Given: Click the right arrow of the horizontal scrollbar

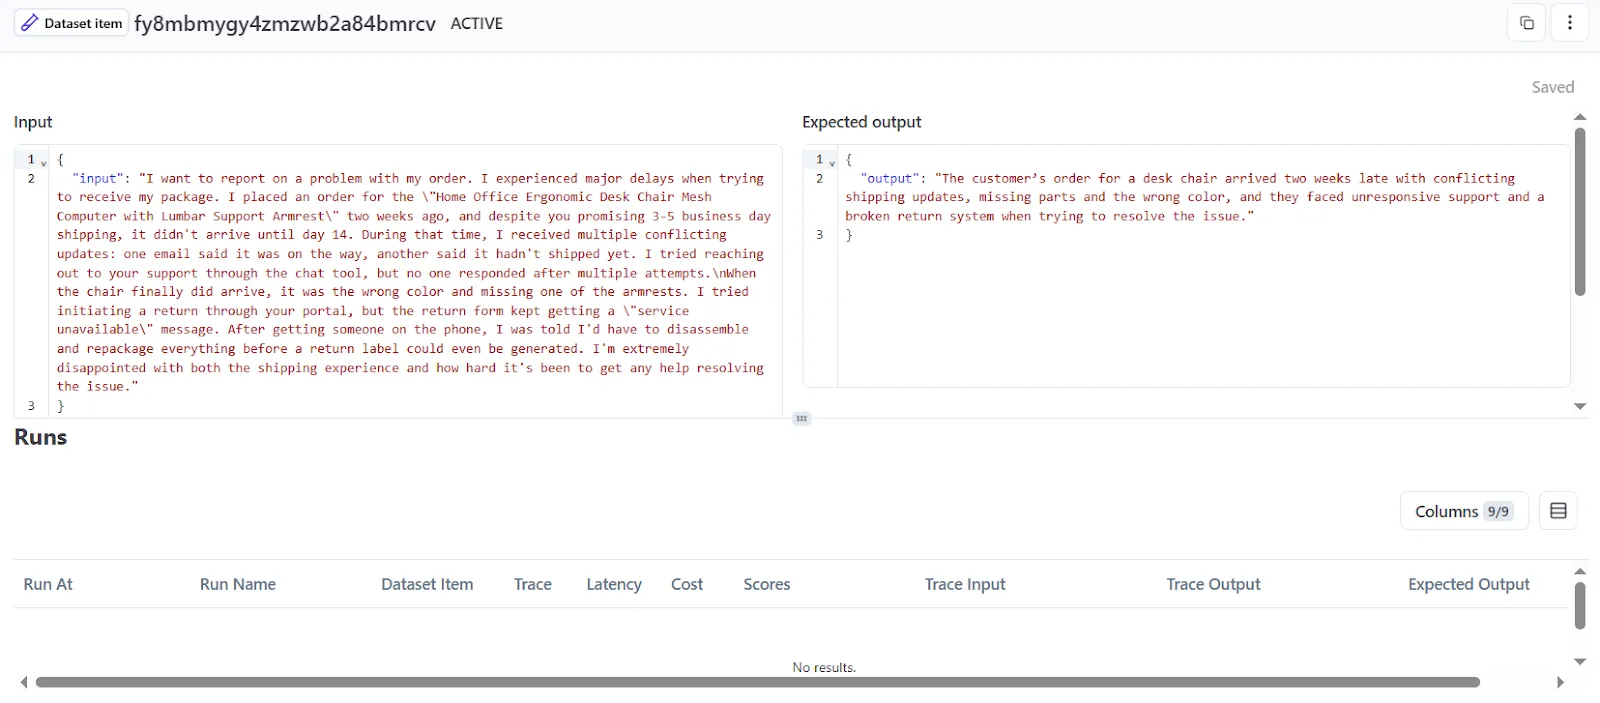Looking at the screenshot, I should pyautogui.click(x=1560, y=682).
